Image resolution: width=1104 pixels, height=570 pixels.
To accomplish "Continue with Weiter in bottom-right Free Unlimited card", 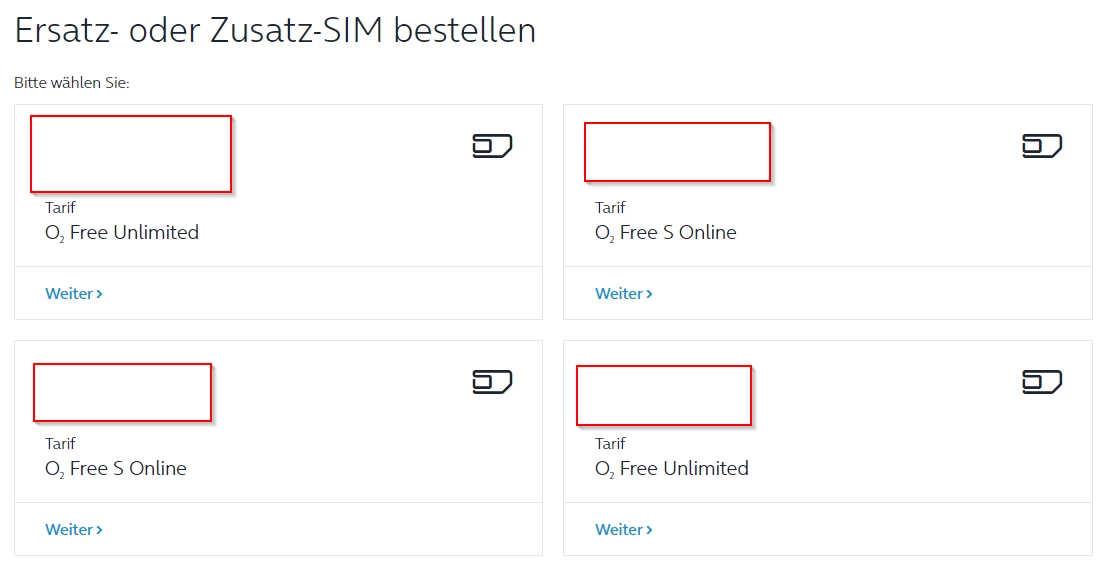I will click(624, 529).
